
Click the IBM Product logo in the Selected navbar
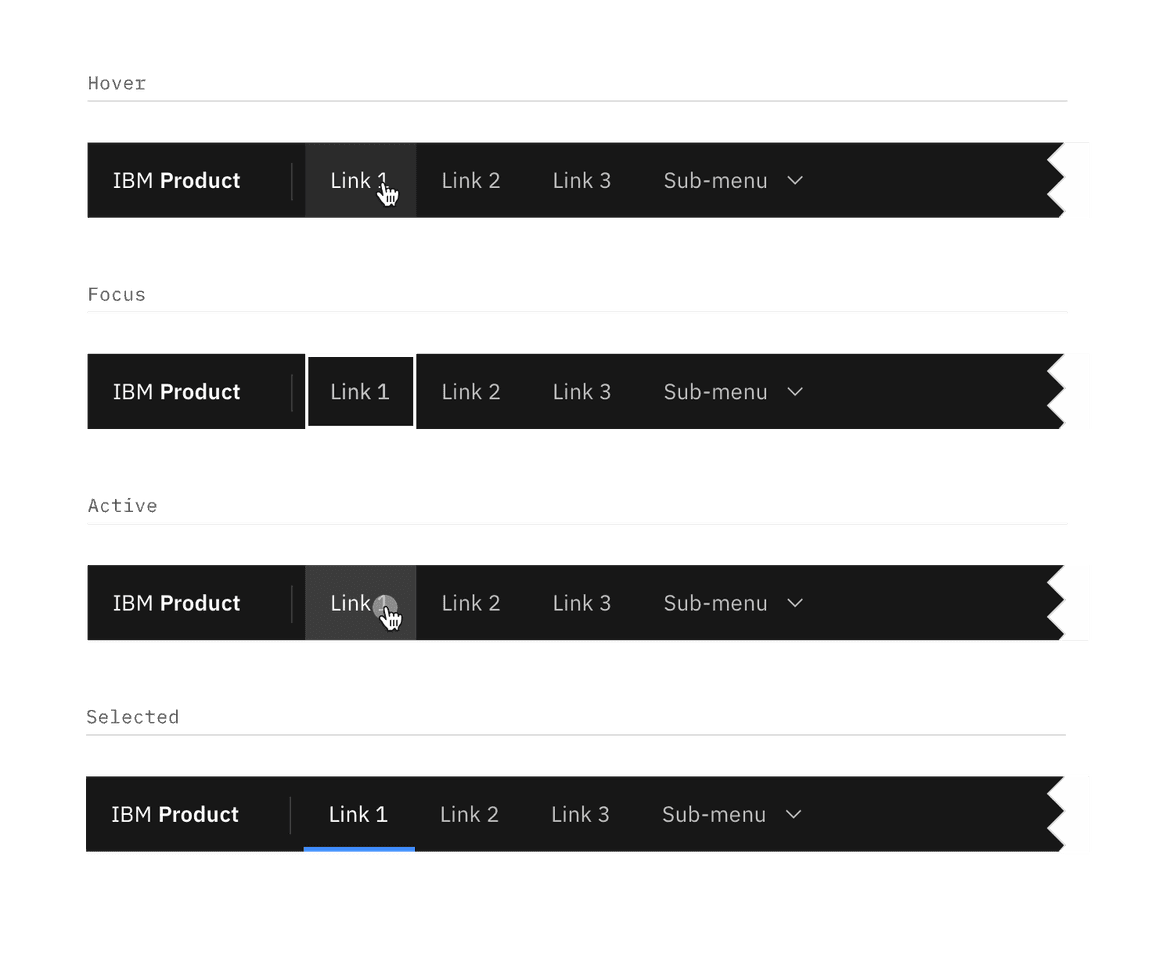click(176, 814)
